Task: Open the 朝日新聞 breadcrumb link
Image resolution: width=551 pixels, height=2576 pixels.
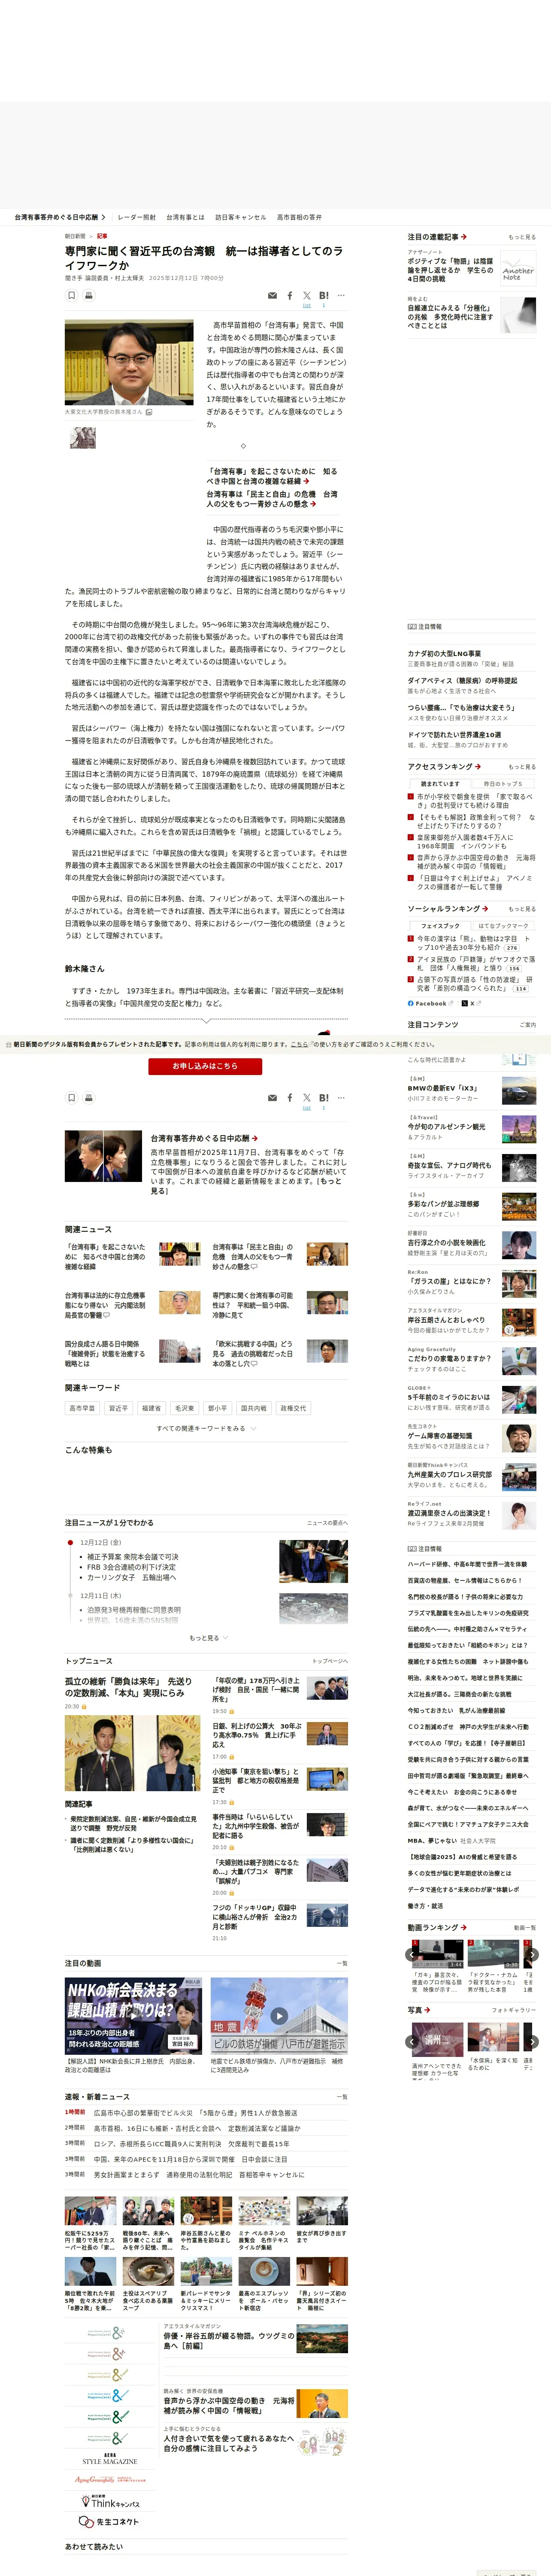Action: click(76, 236)
